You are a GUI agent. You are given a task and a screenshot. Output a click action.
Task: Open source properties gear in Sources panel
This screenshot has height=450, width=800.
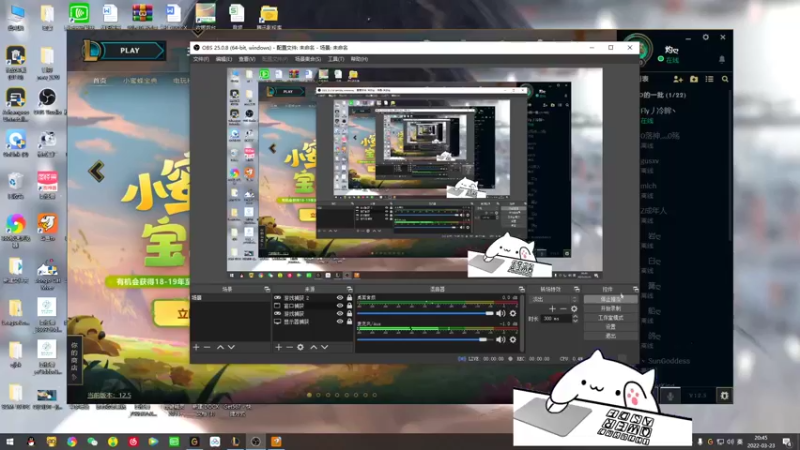[x=301, y=347]
